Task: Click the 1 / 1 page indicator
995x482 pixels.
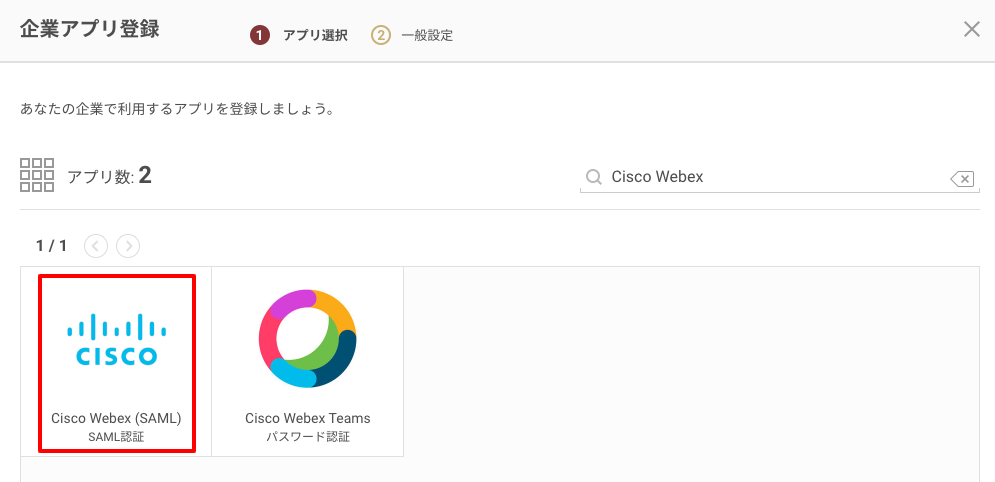Action: click(51, 246)
